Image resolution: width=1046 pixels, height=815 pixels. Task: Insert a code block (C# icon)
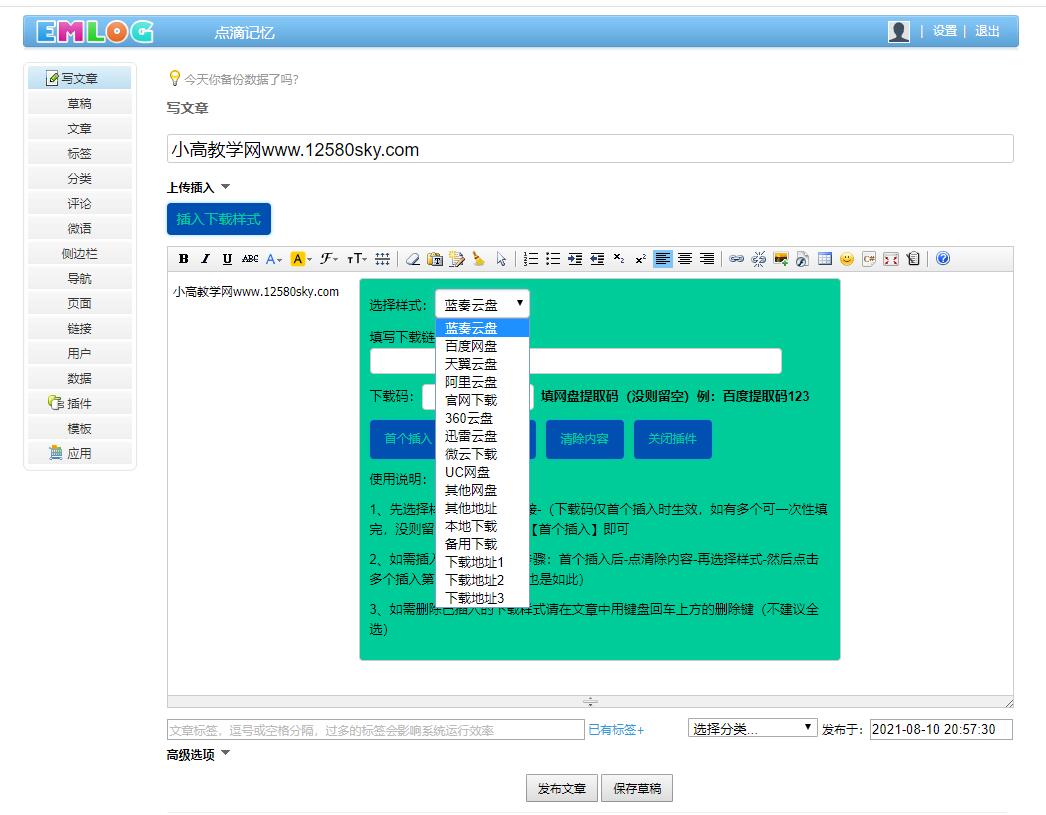[869, 259]
